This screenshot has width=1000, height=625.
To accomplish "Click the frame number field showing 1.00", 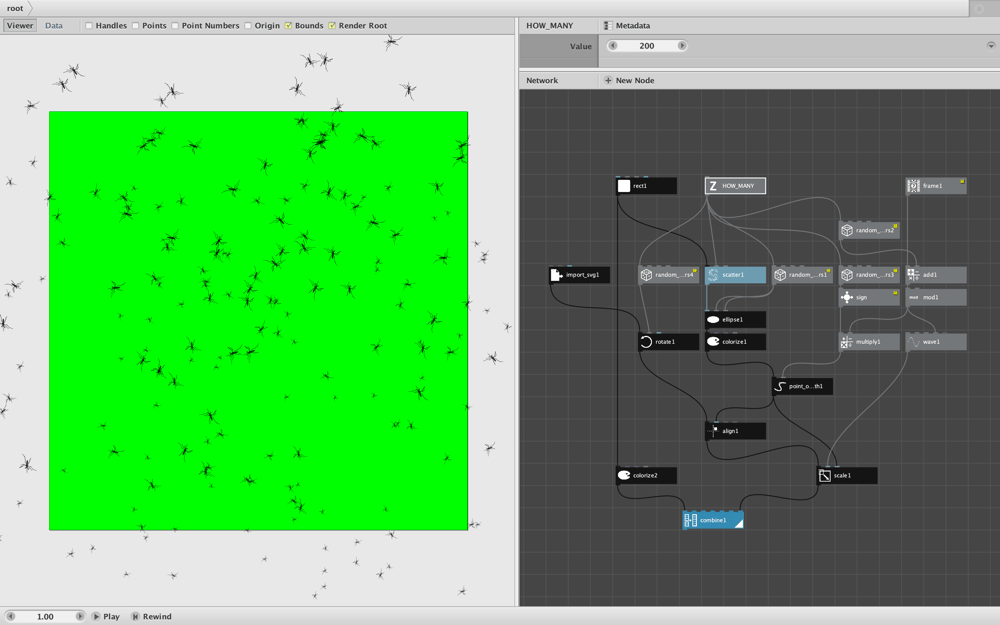I will 45,616.
